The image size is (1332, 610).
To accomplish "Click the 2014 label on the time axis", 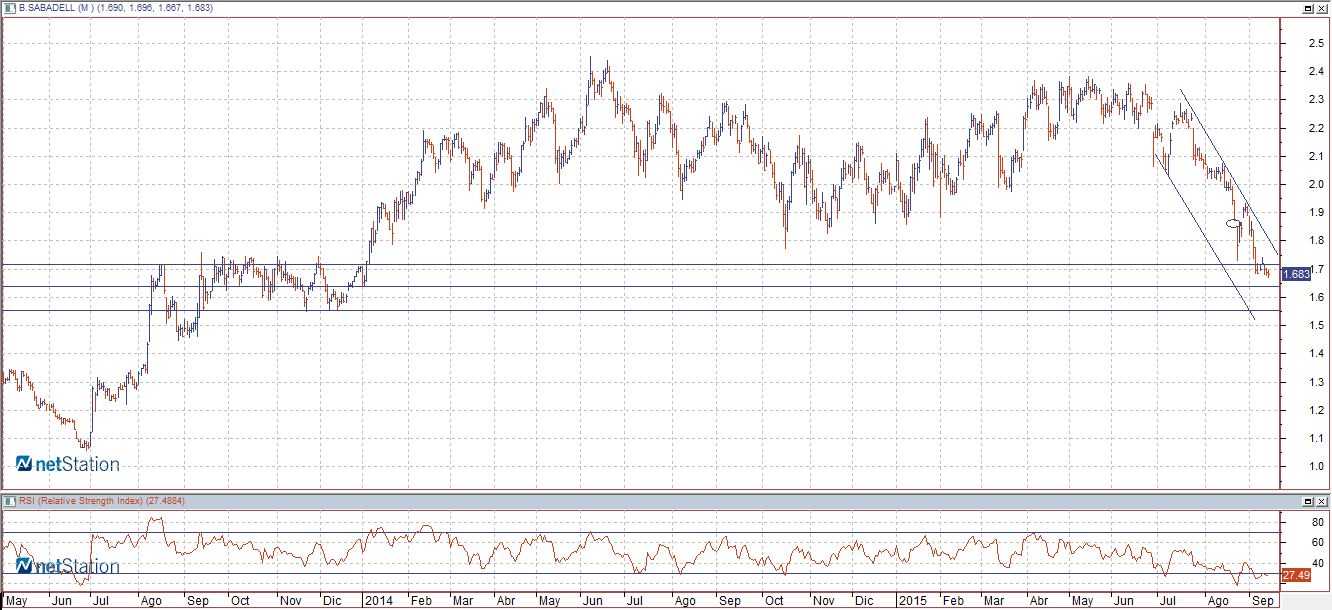I will (x=377, y=601).
